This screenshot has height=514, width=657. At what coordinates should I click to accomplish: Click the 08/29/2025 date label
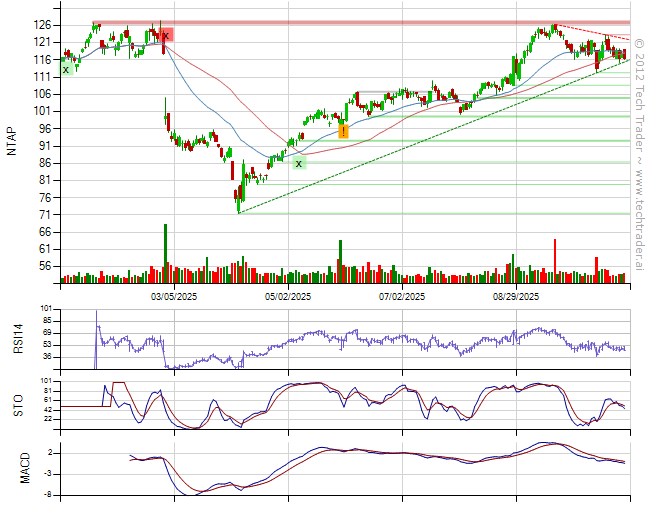[516, 297]
